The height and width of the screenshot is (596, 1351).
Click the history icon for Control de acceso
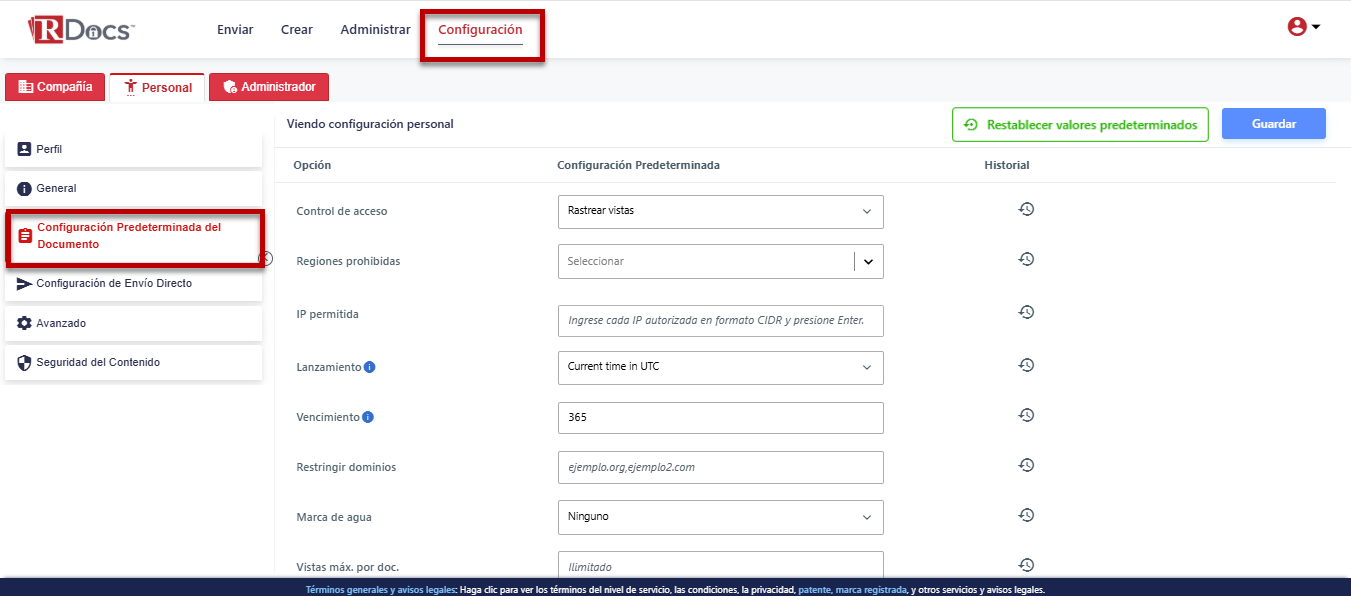(x=1026, y=209)
